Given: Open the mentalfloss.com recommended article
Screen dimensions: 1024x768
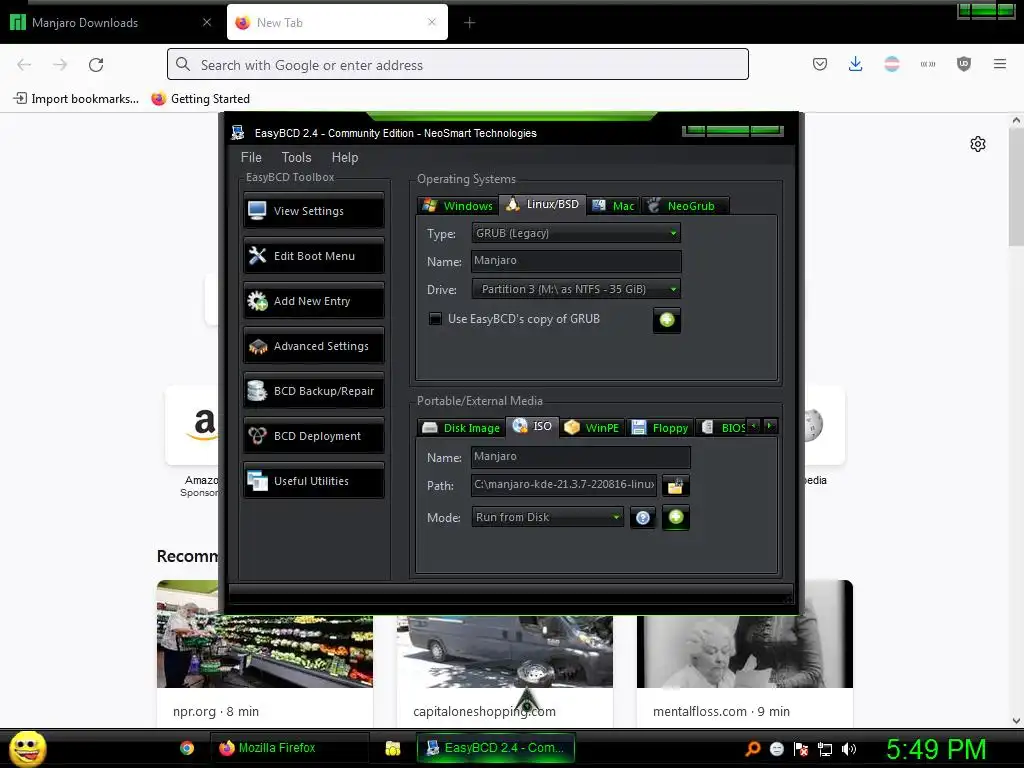Looking at the screenshot, I should coord(745,653).
